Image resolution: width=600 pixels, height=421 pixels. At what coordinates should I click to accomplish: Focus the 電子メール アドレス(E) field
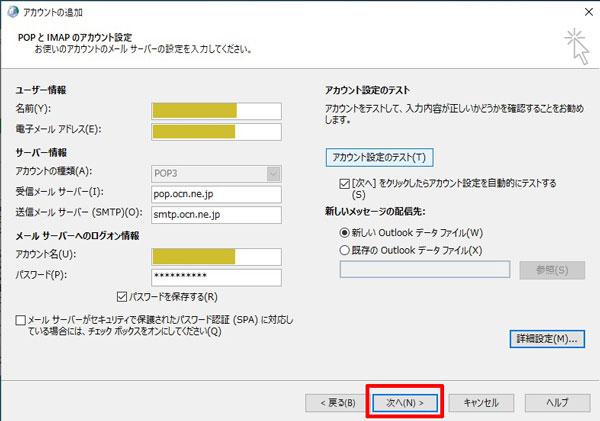[x=217, y=132]
